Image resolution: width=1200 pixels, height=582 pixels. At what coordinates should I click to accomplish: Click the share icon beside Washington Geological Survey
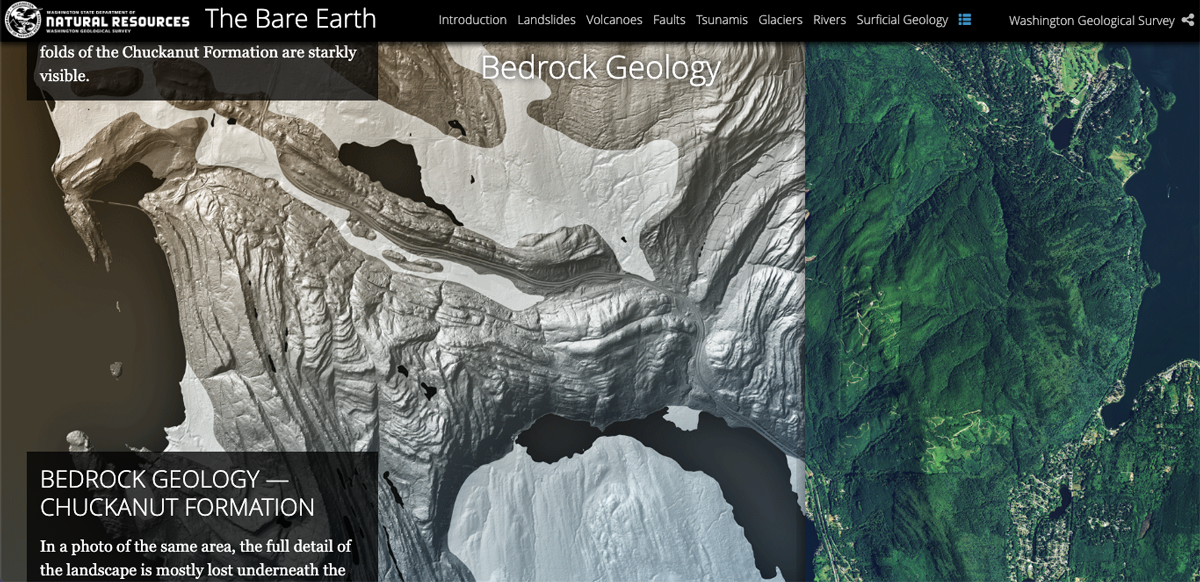(1187, 20)
